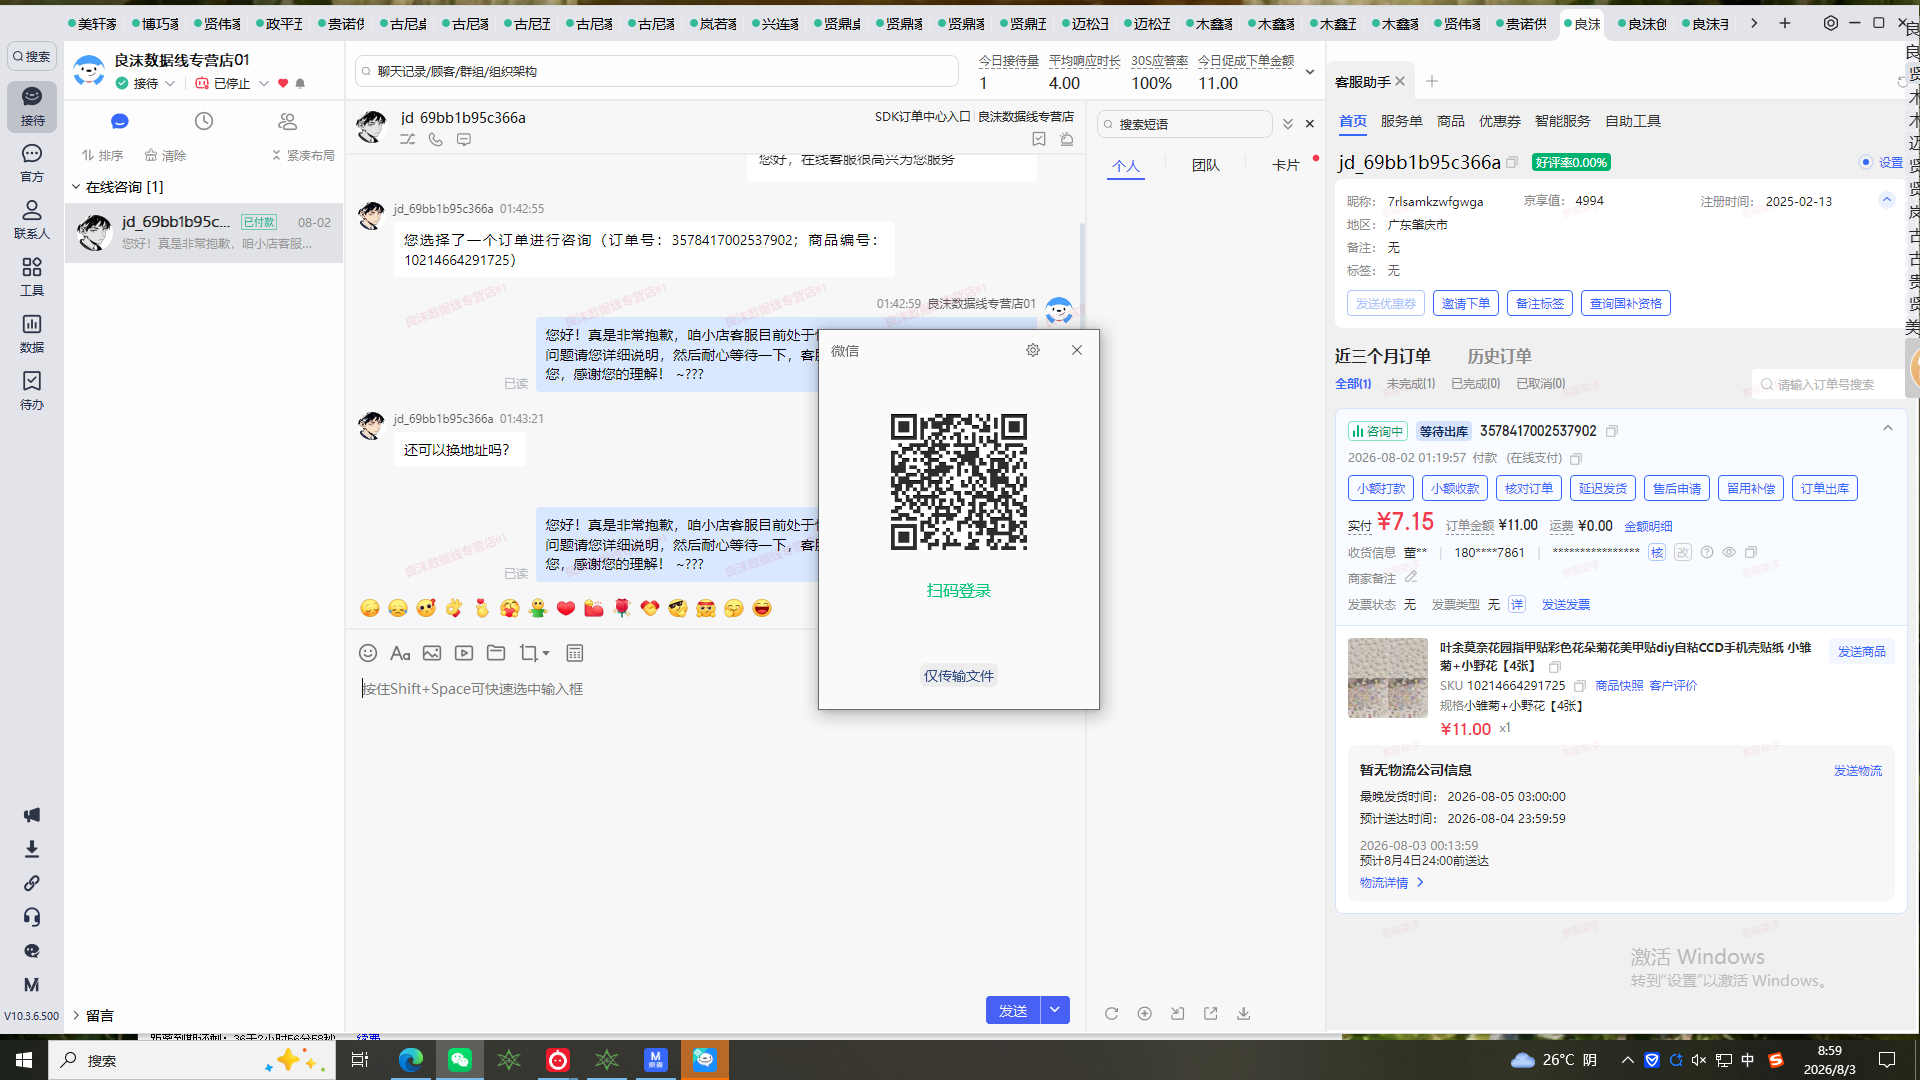Toggle 紧凑布局 compact layout
This screenshot has height=1080, width=1920.
[303, 156]
